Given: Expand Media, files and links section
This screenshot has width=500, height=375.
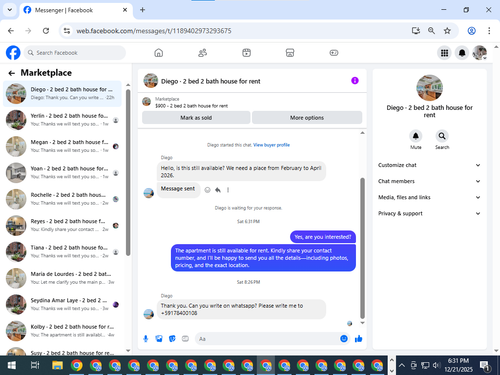Looking at the screenshot, I should tap(429, 197).
